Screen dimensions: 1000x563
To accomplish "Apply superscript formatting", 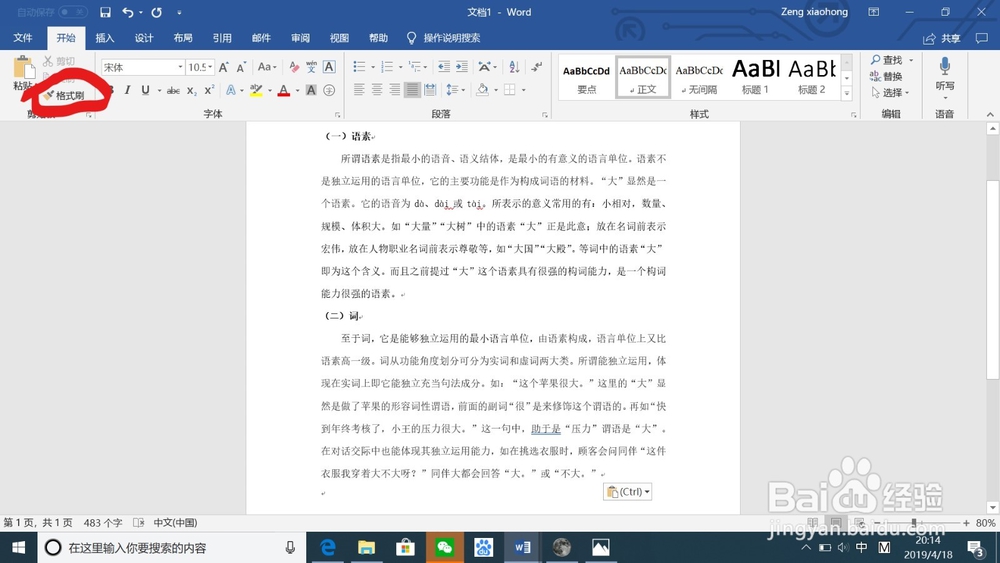I will [209, 91].
